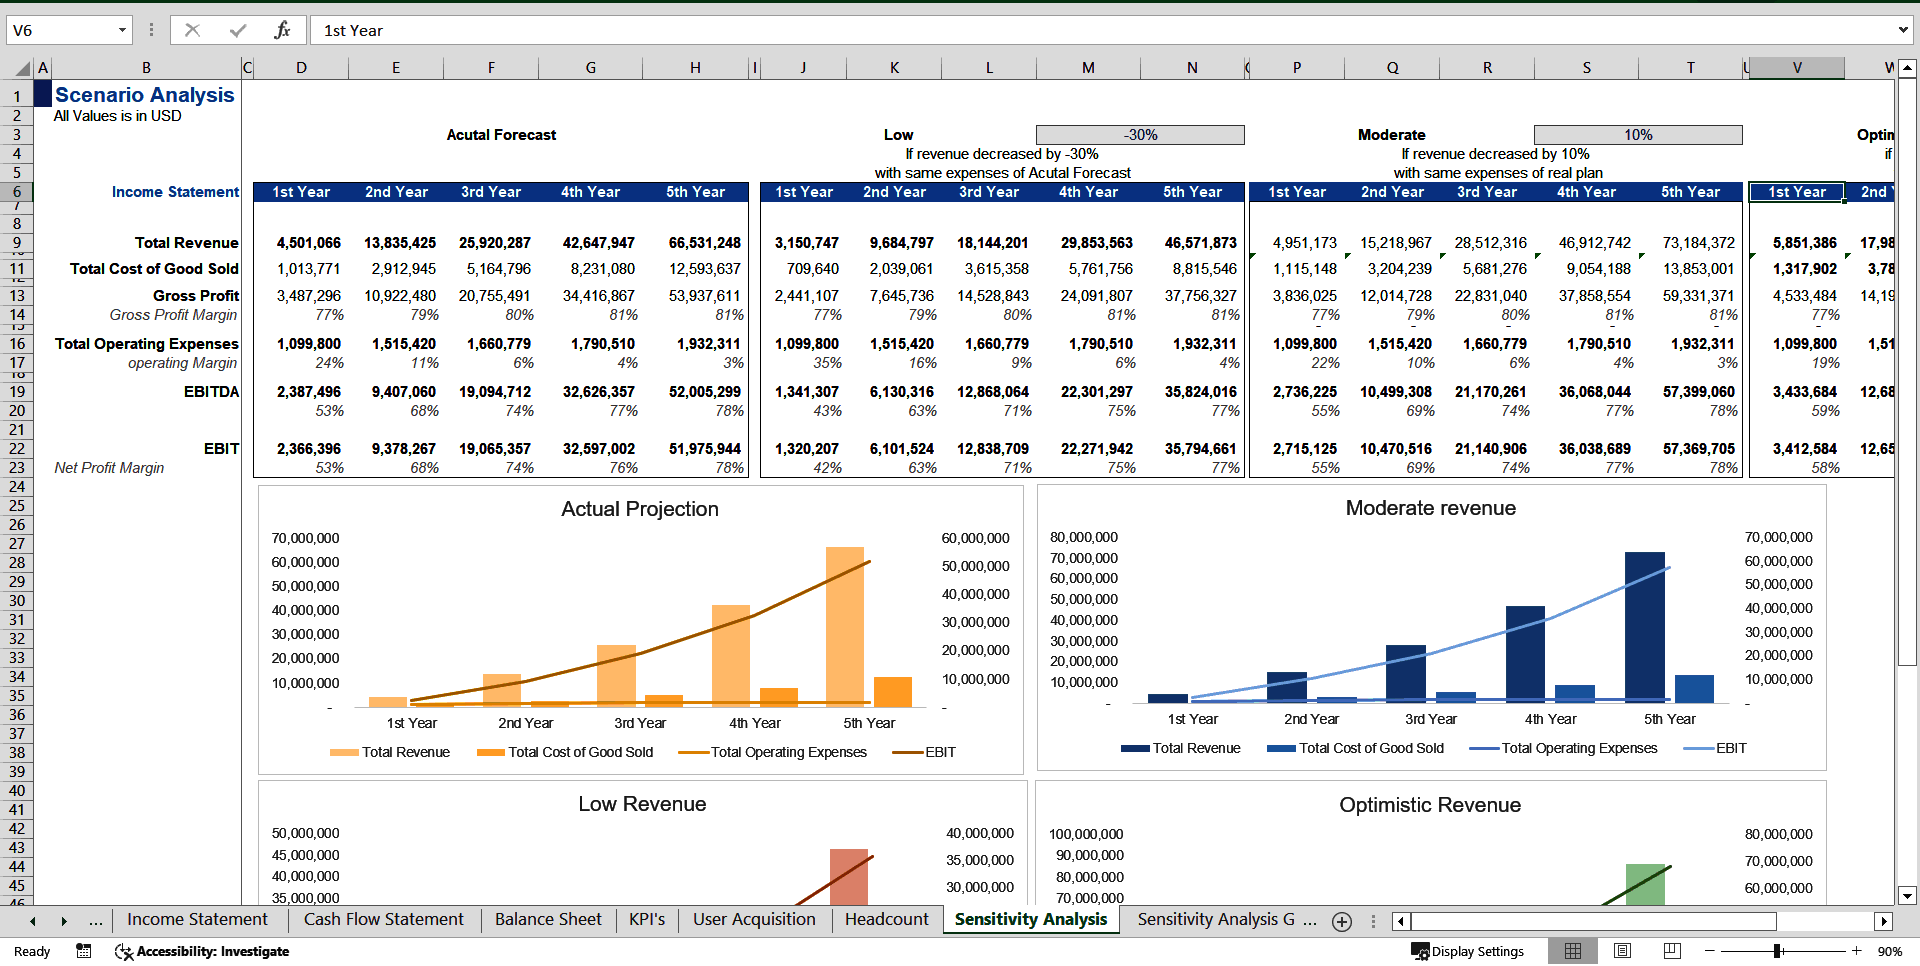Select the 10% Moderate scenario cell

1638,135
